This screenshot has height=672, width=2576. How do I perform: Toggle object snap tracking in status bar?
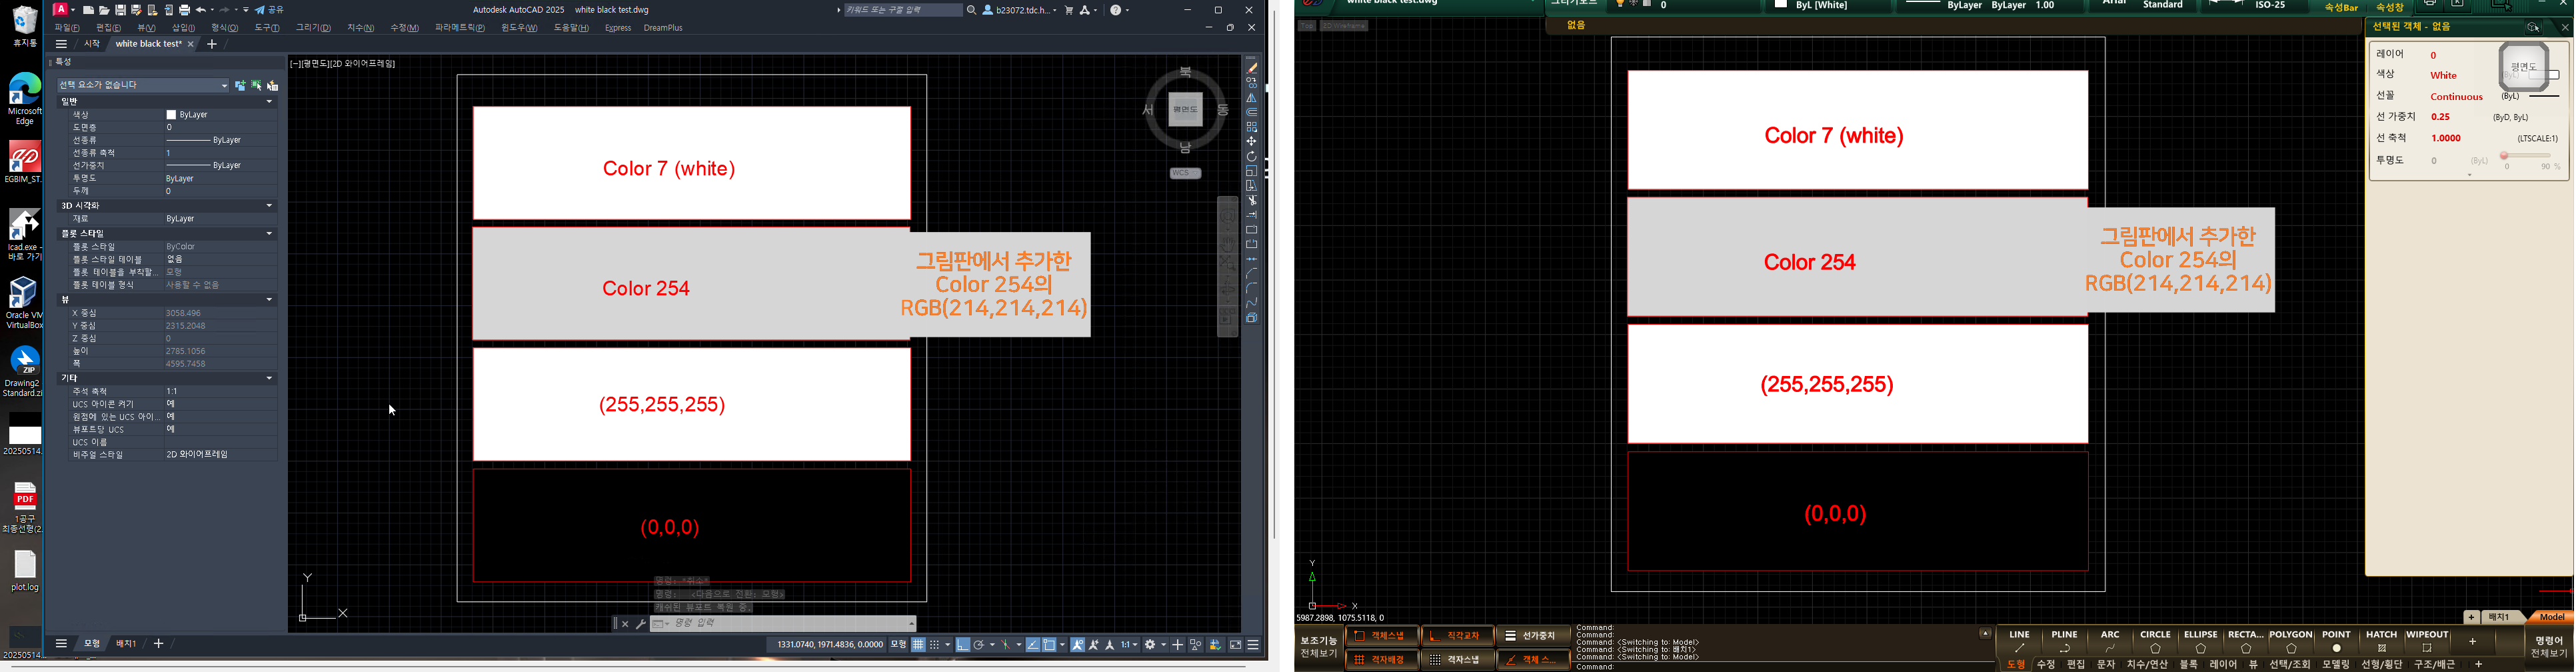[x=1033, y=645]
